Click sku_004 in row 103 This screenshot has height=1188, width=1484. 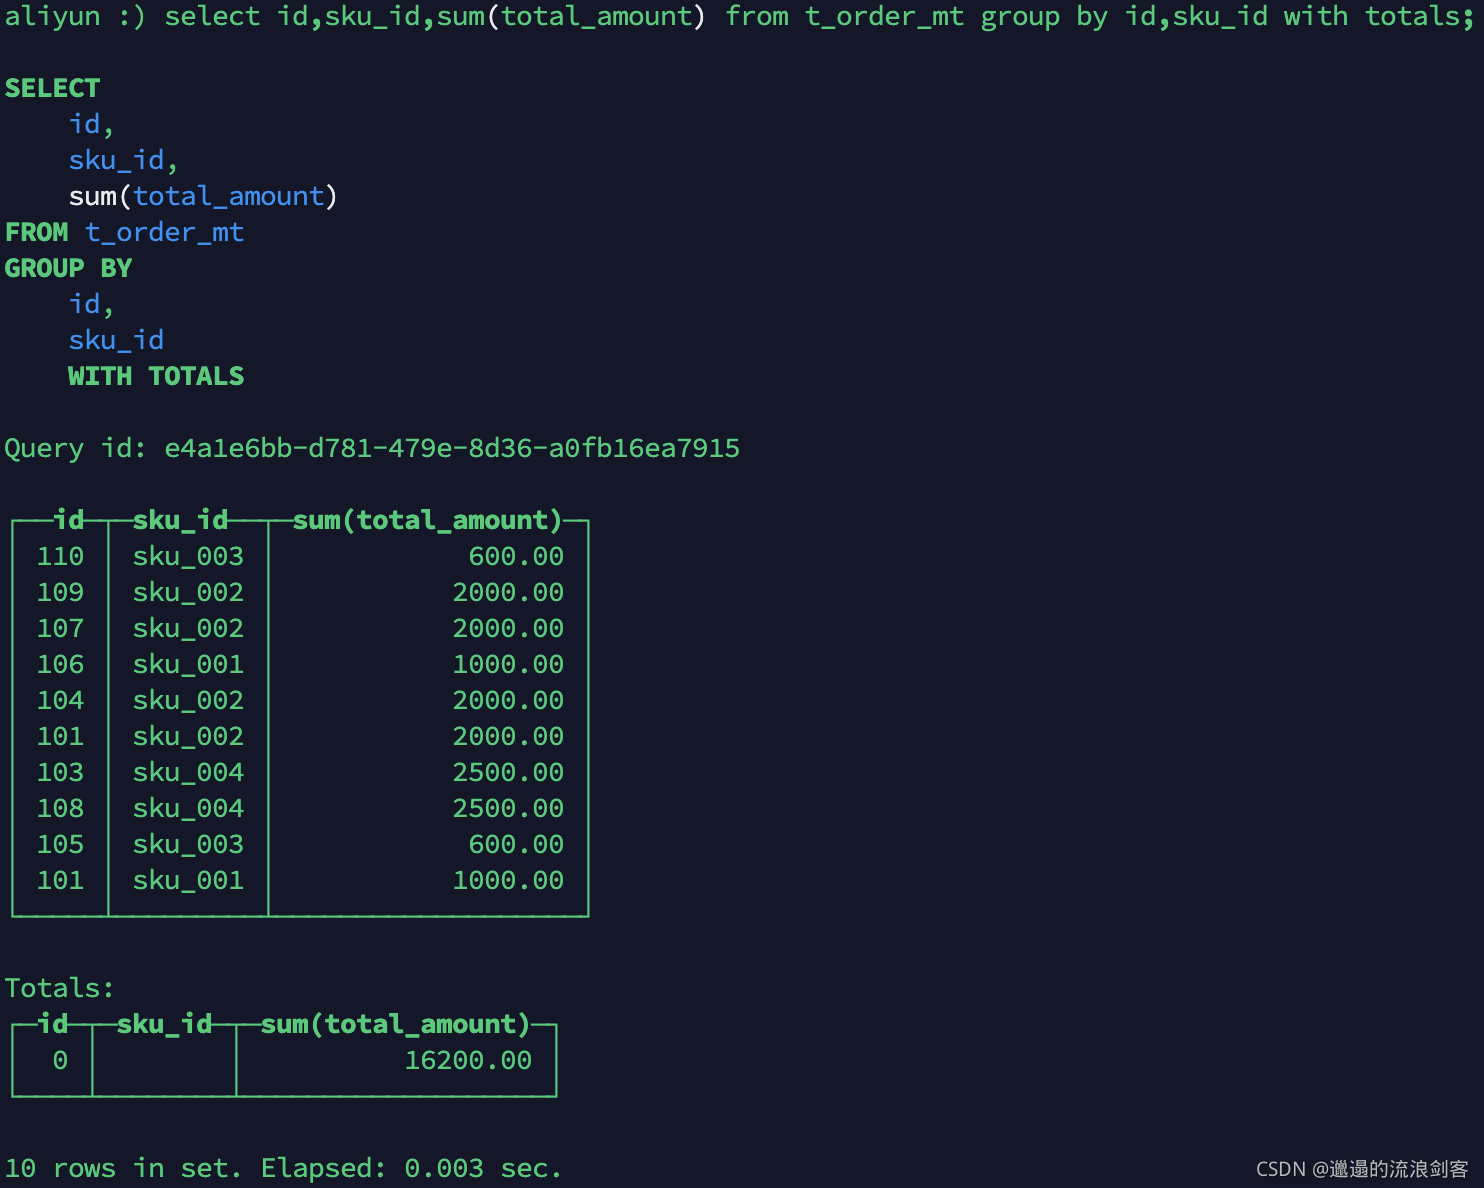pos(188,772)
